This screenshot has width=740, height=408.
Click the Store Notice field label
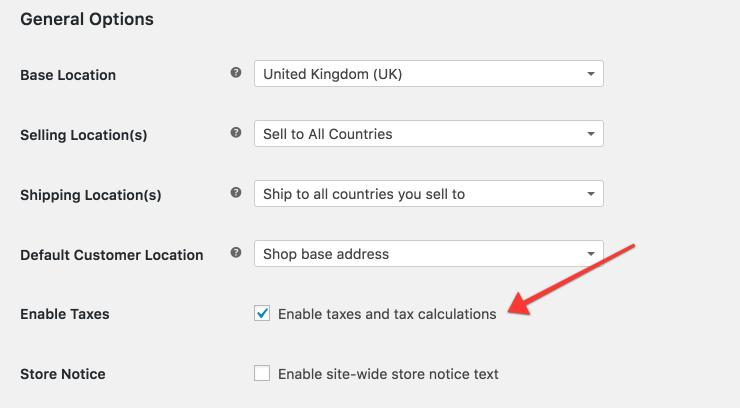tap(63, 374)
